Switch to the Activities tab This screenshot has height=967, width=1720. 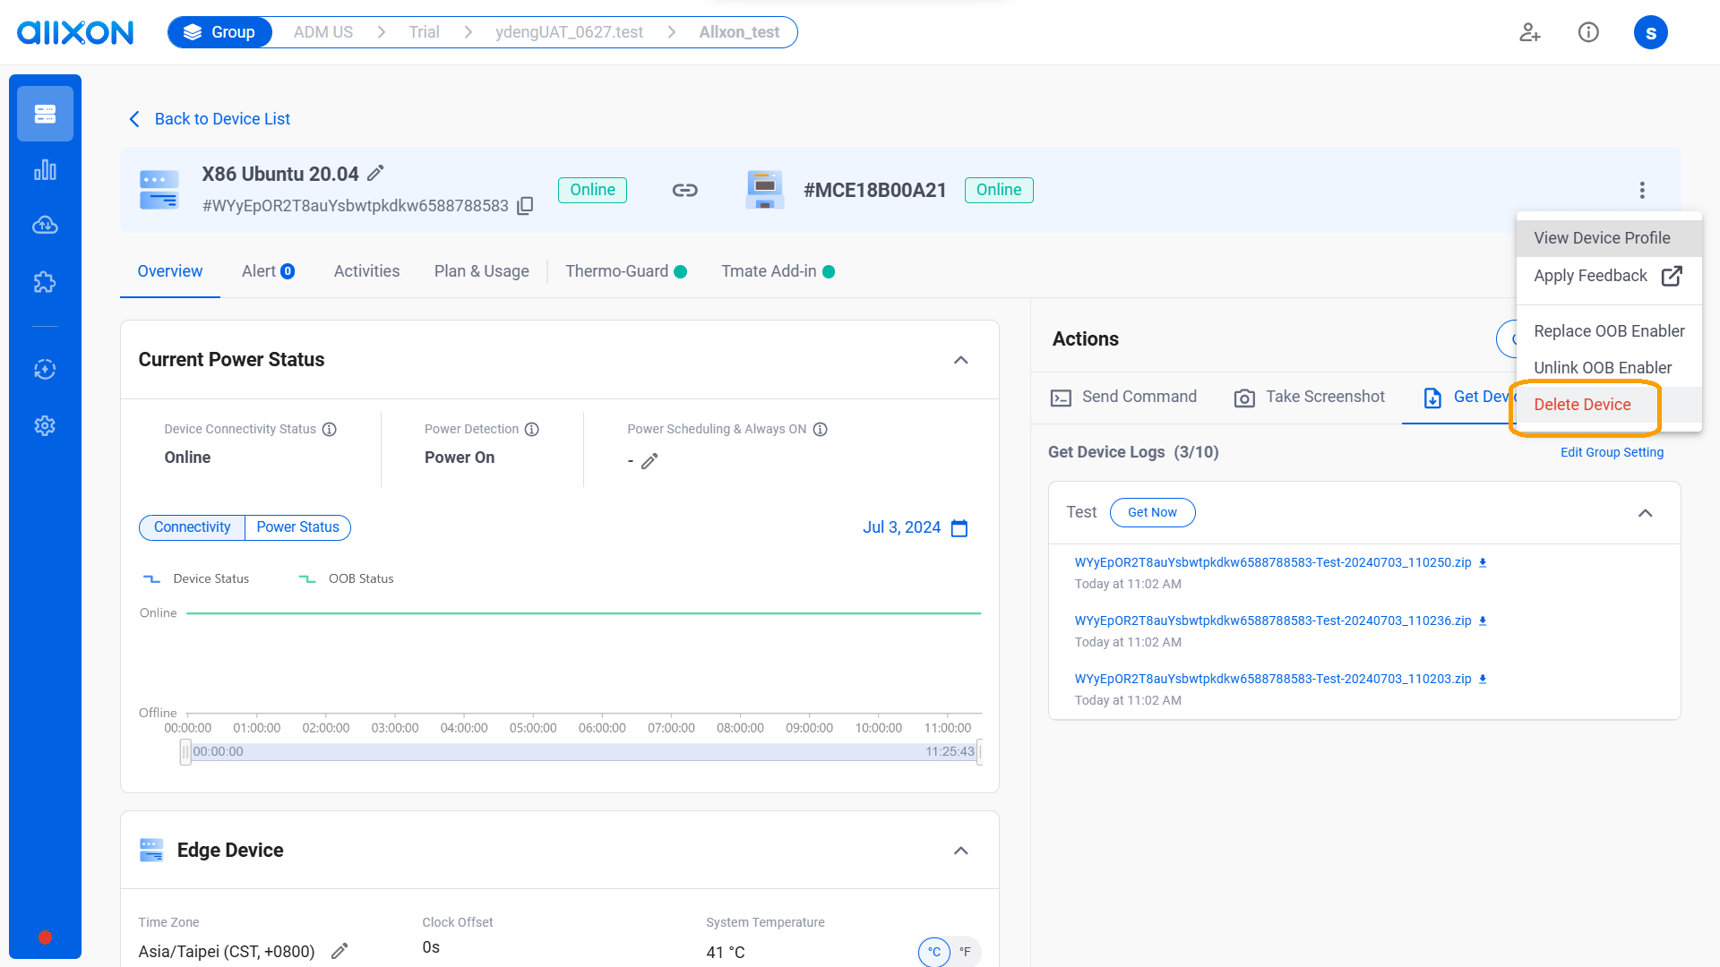coord(366,271)
